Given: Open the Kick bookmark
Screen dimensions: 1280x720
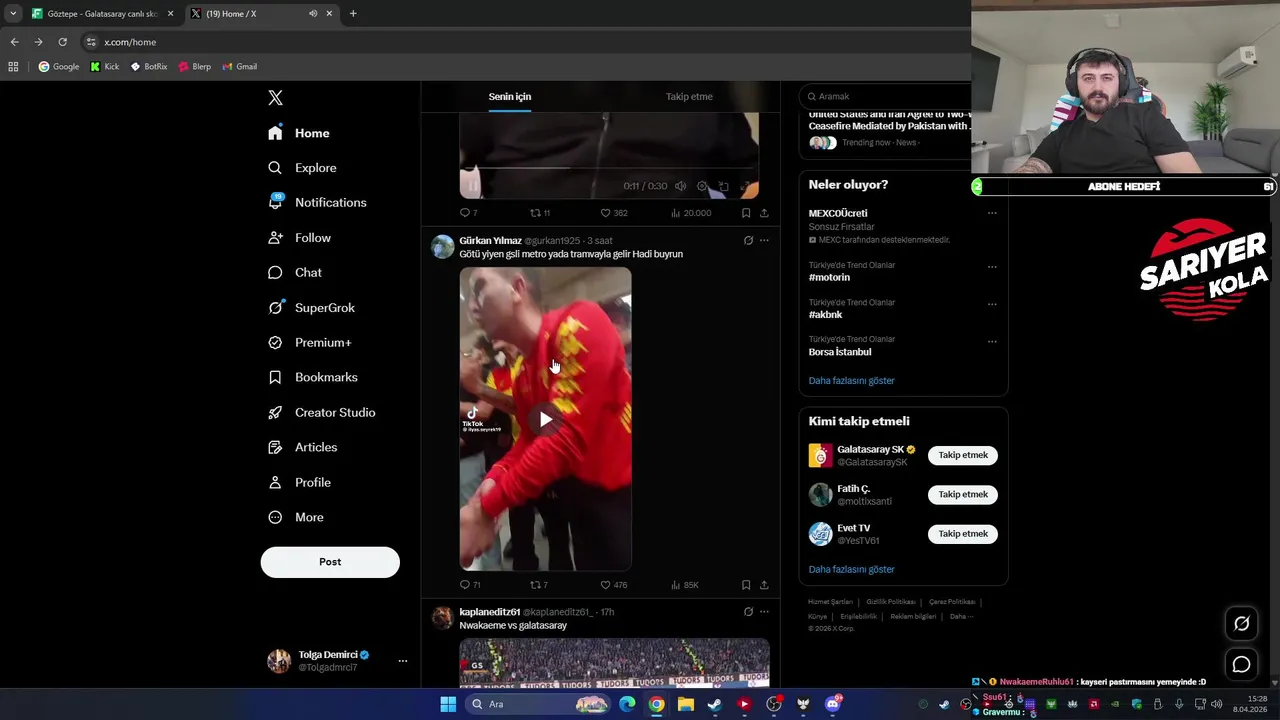Looking at the screenshot, I should [x=104, y=67].
